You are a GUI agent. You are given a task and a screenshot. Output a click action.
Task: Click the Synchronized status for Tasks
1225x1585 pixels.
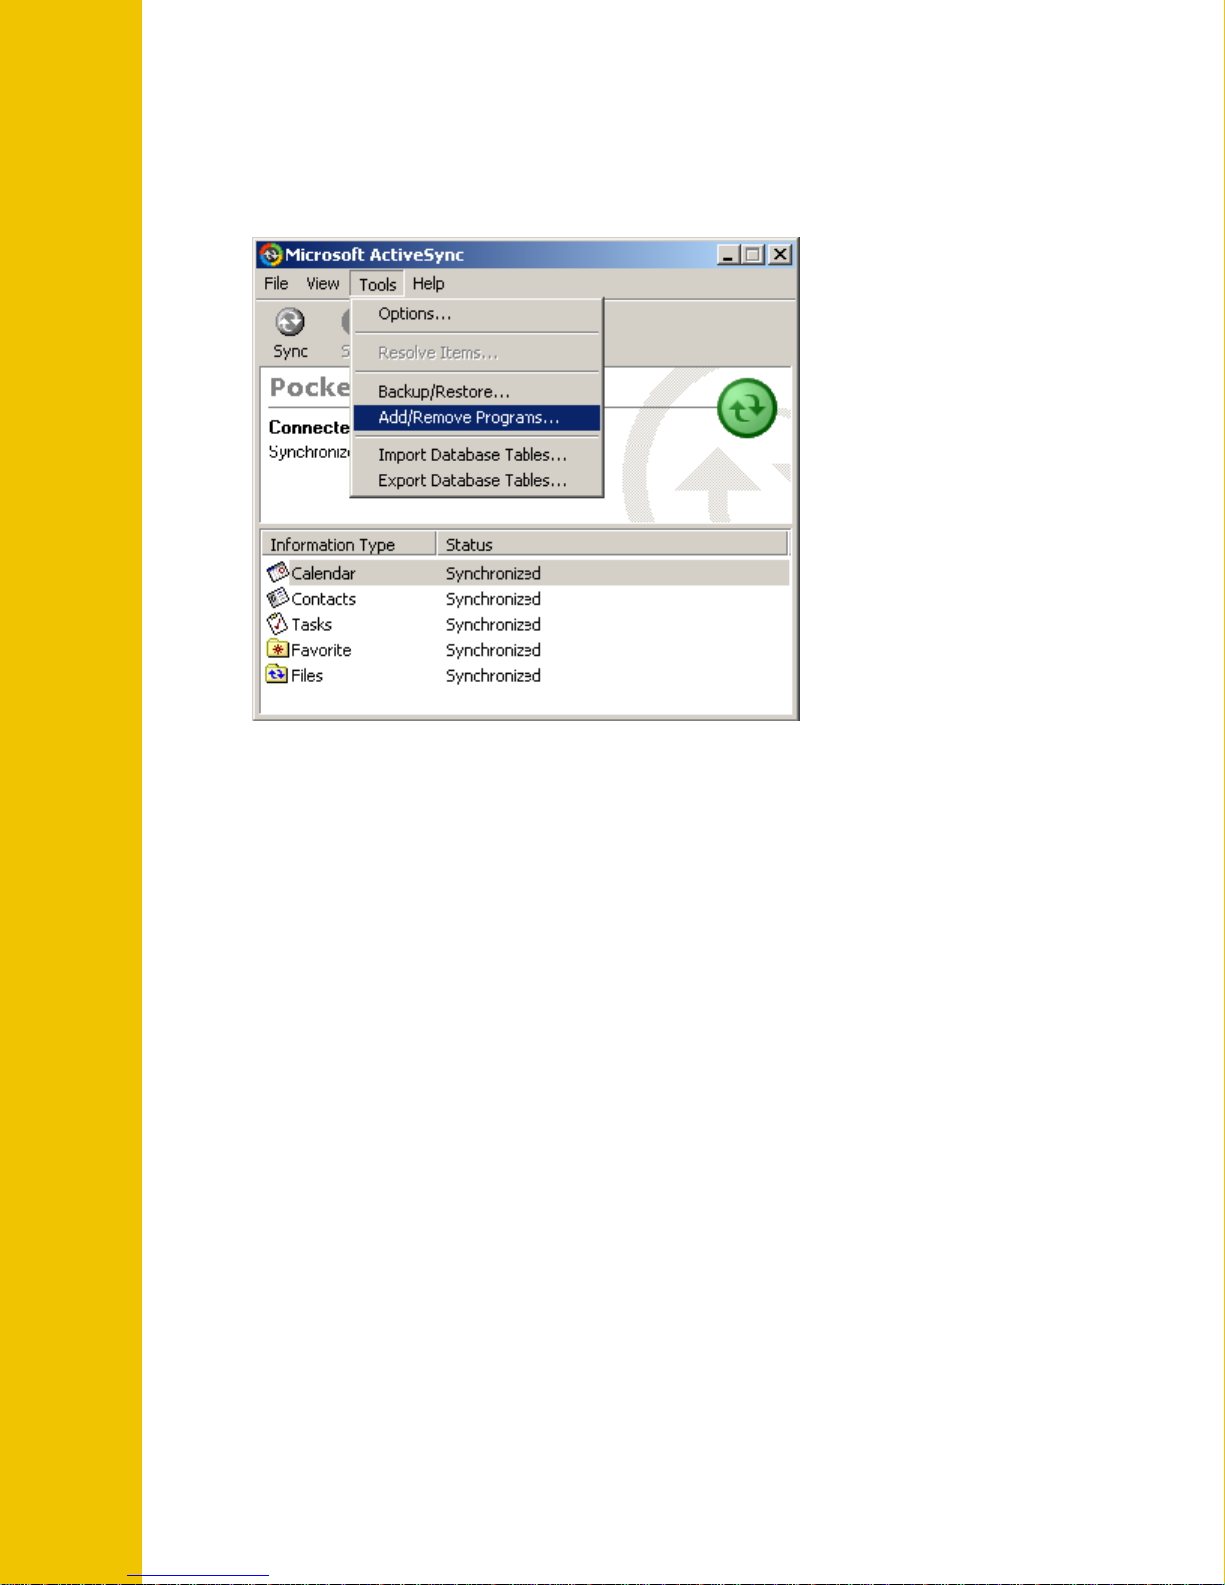(x=493, y=625)
